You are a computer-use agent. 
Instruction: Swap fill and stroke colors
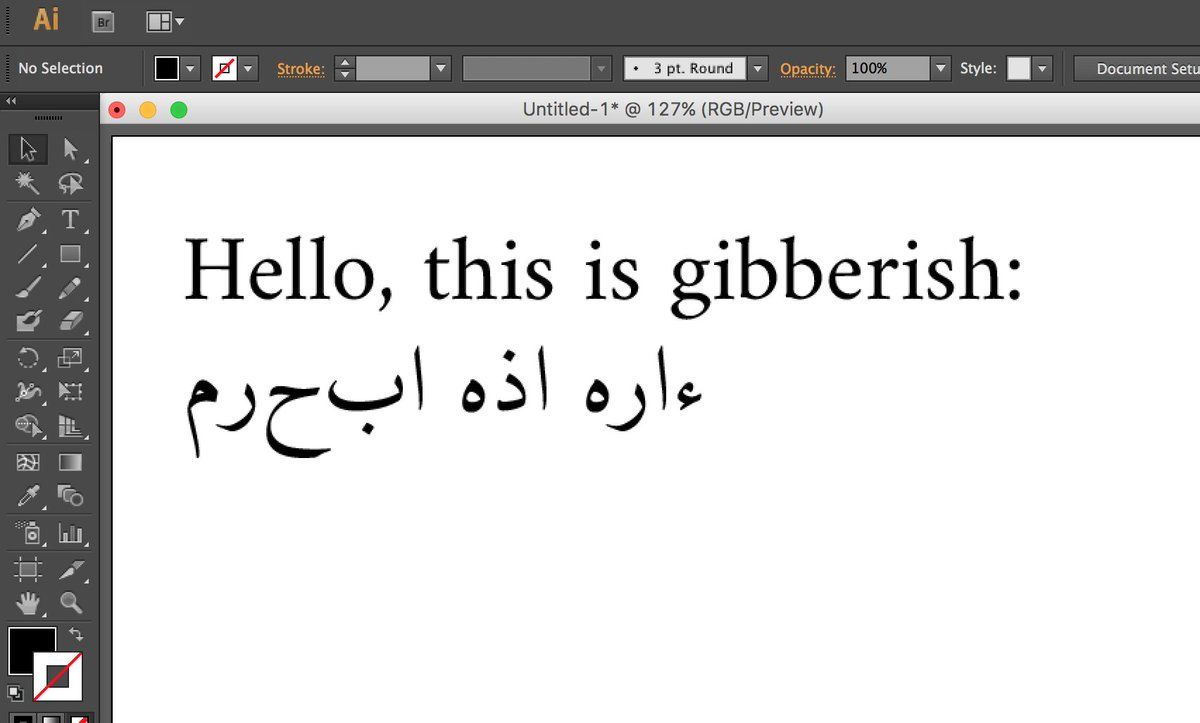[x=76, y=635]
